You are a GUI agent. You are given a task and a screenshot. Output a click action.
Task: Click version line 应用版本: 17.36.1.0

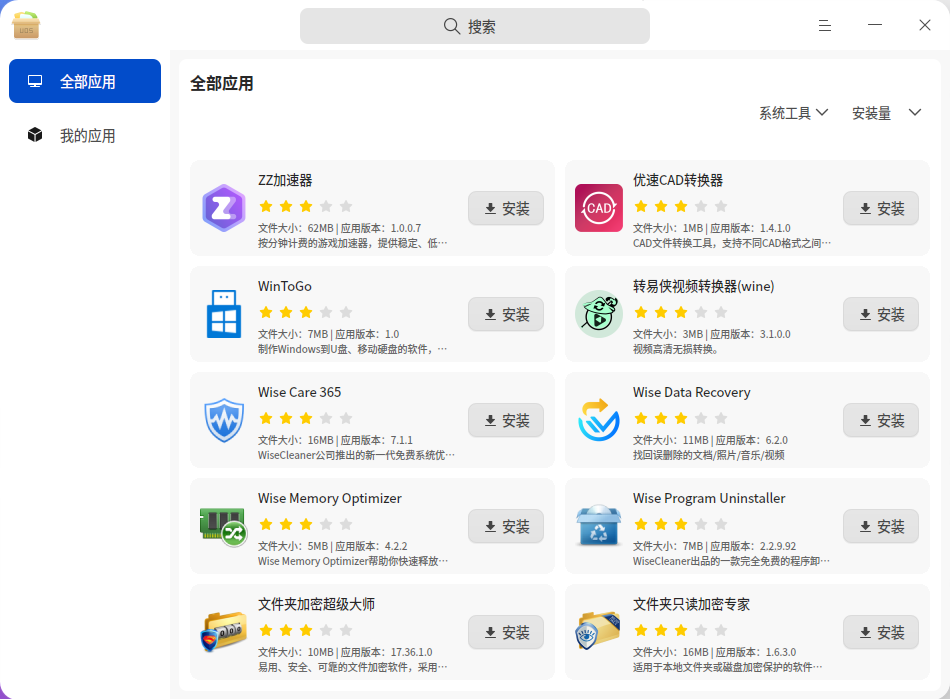(345, 652)
